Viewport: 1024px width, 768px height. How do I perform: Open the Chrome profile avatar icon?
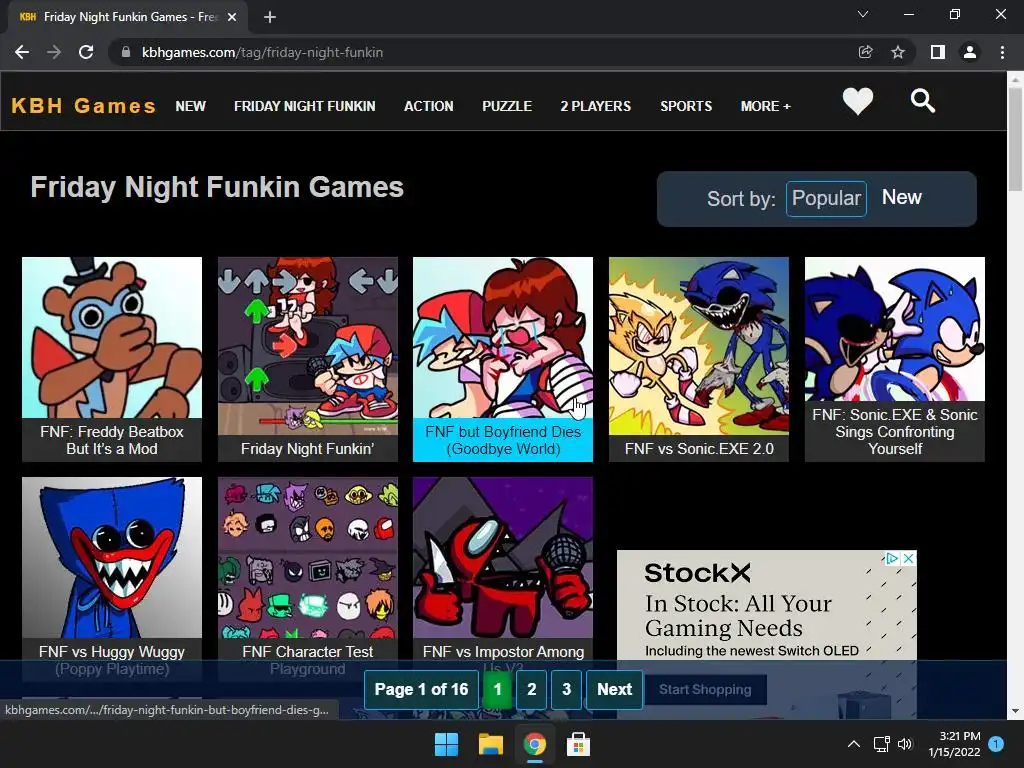(970, 52)
